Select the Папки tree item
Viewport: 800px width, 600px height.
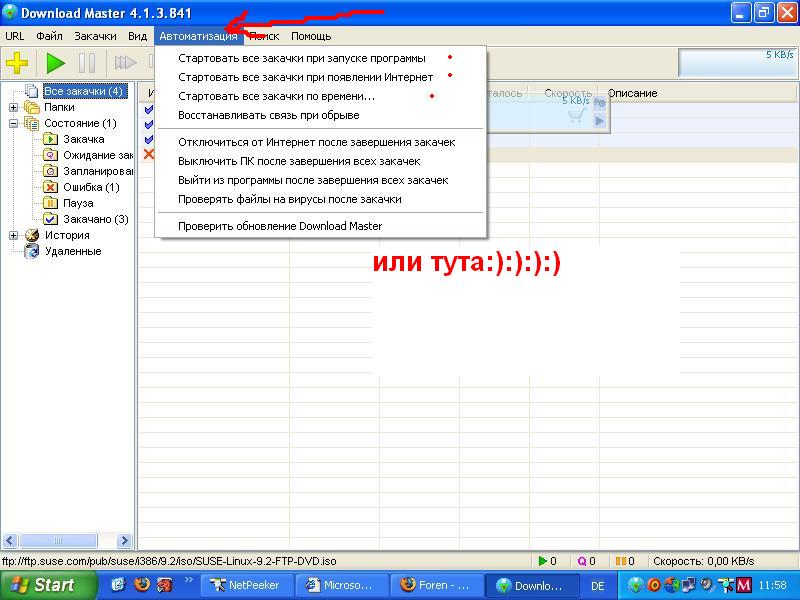click(x=59, y=107)
